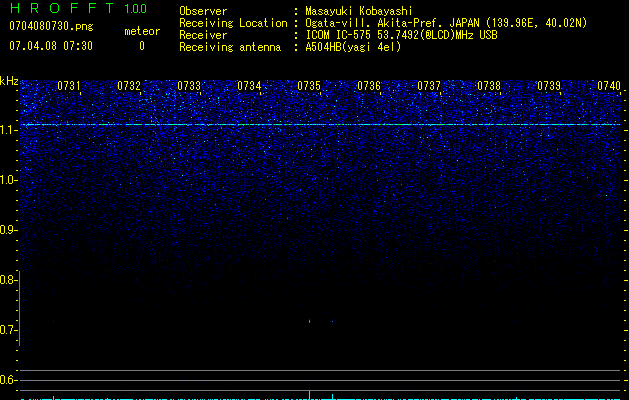Click the 0.8 frequency axis label

pyautogui.click(x=8, y=280)
